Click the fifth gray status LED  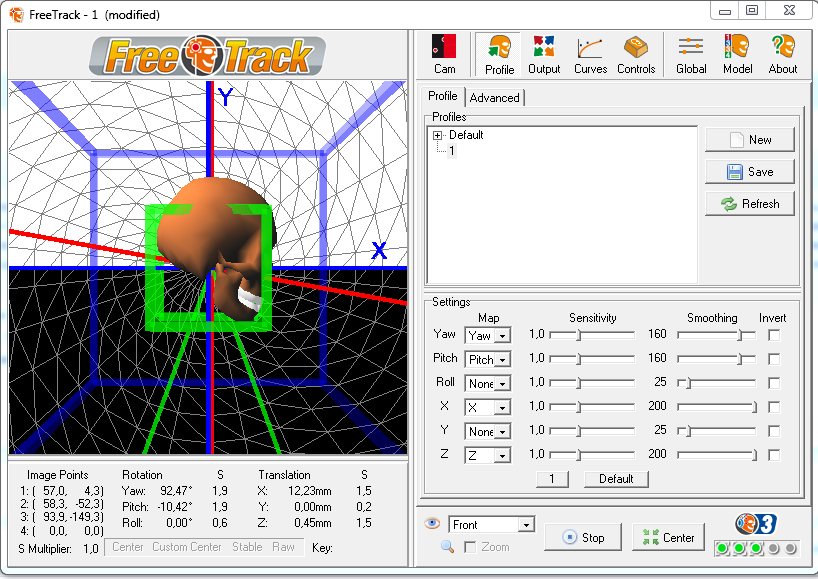(x=791, y=548)
